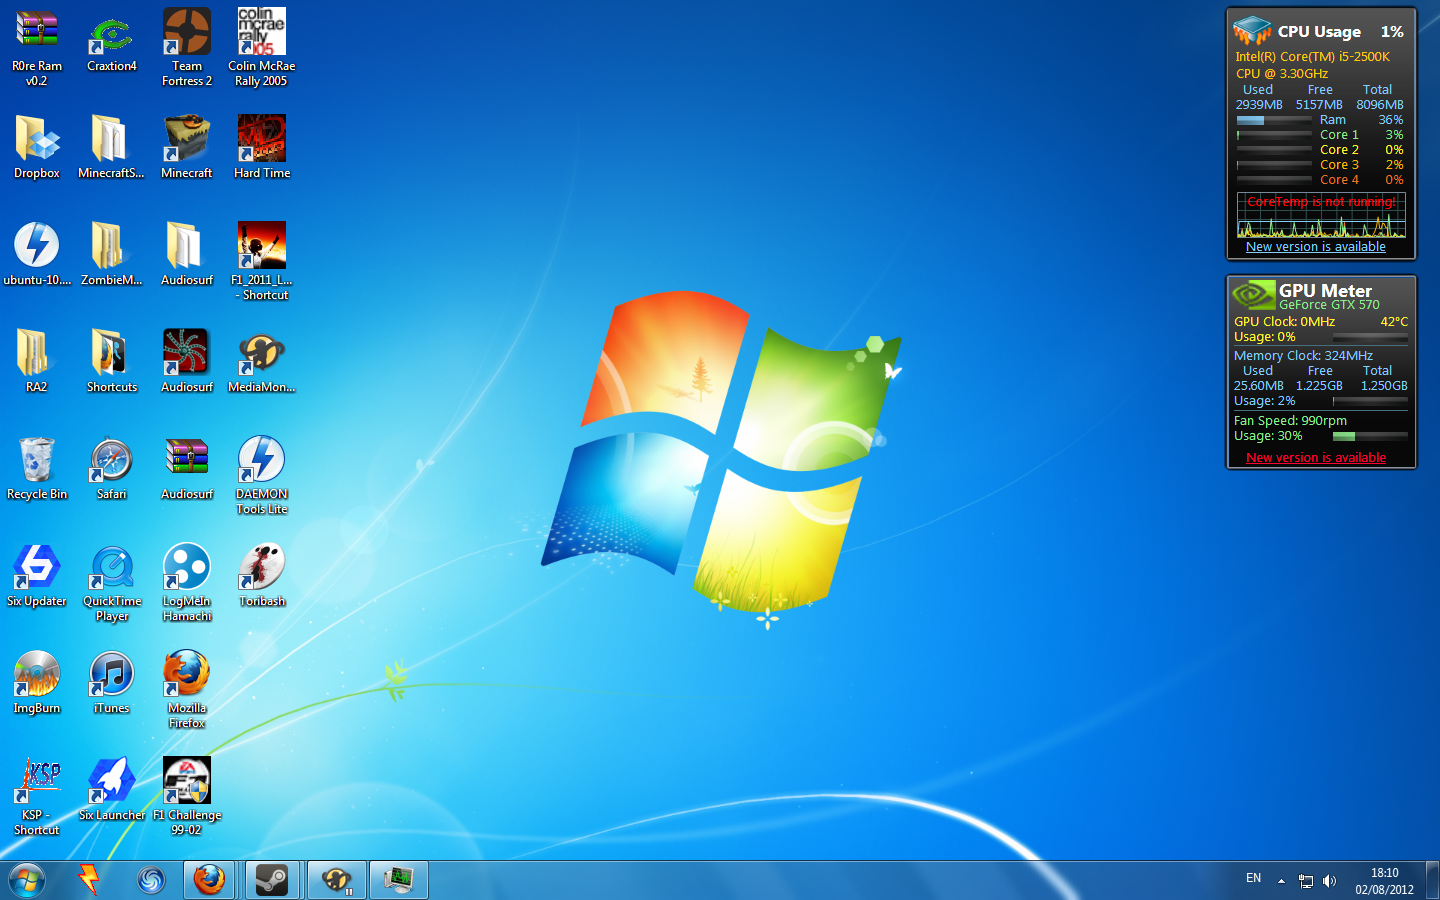Open the Windows Start menu orb
Viewport: 1440px width, 900px height.
coord(27,880)
